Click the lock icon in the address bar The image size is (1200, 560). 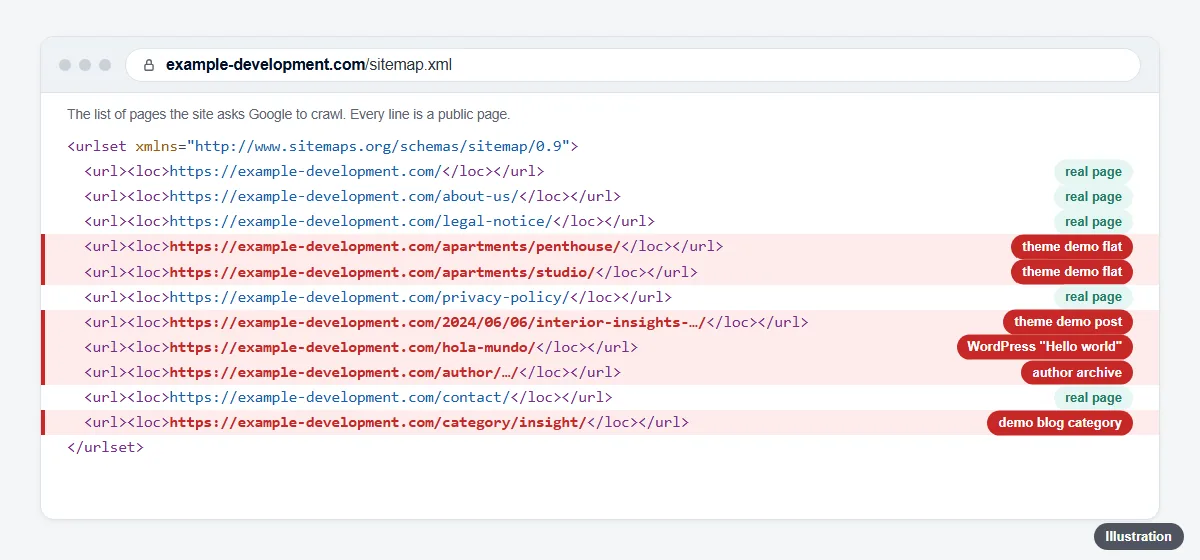pos(149,65)
